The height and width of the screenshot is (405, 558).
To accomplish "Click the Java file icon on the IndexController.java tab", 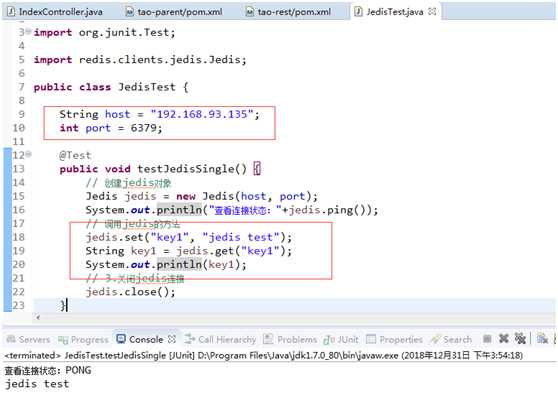I will pos(11,12).
